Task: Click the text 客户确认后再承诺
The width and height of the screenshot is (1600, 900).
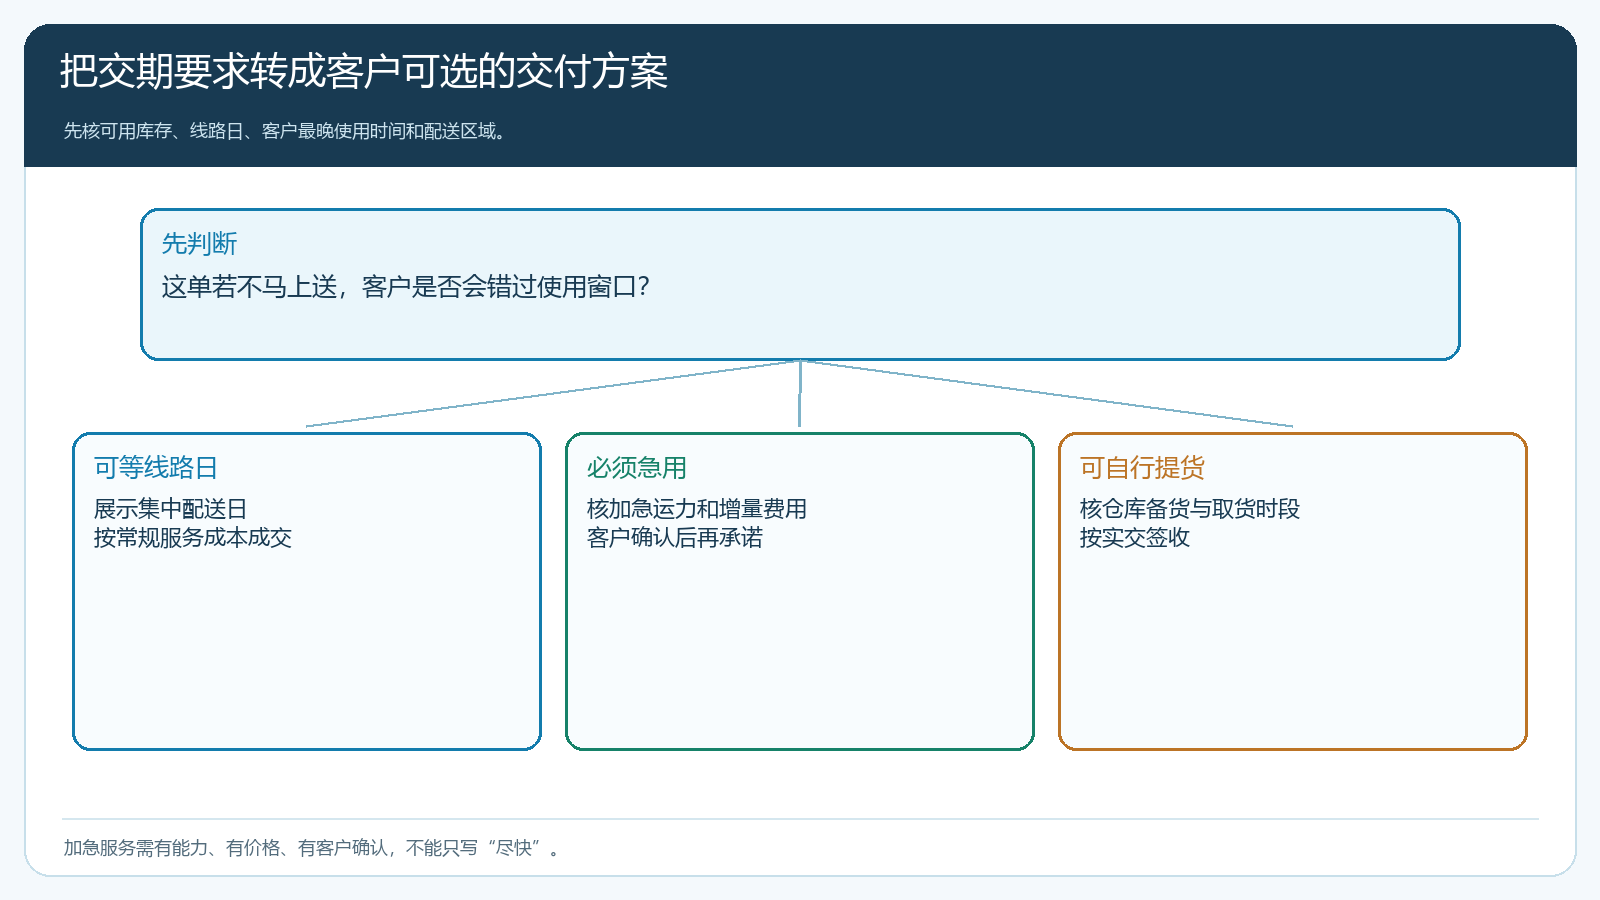Action: coord(674,538)
